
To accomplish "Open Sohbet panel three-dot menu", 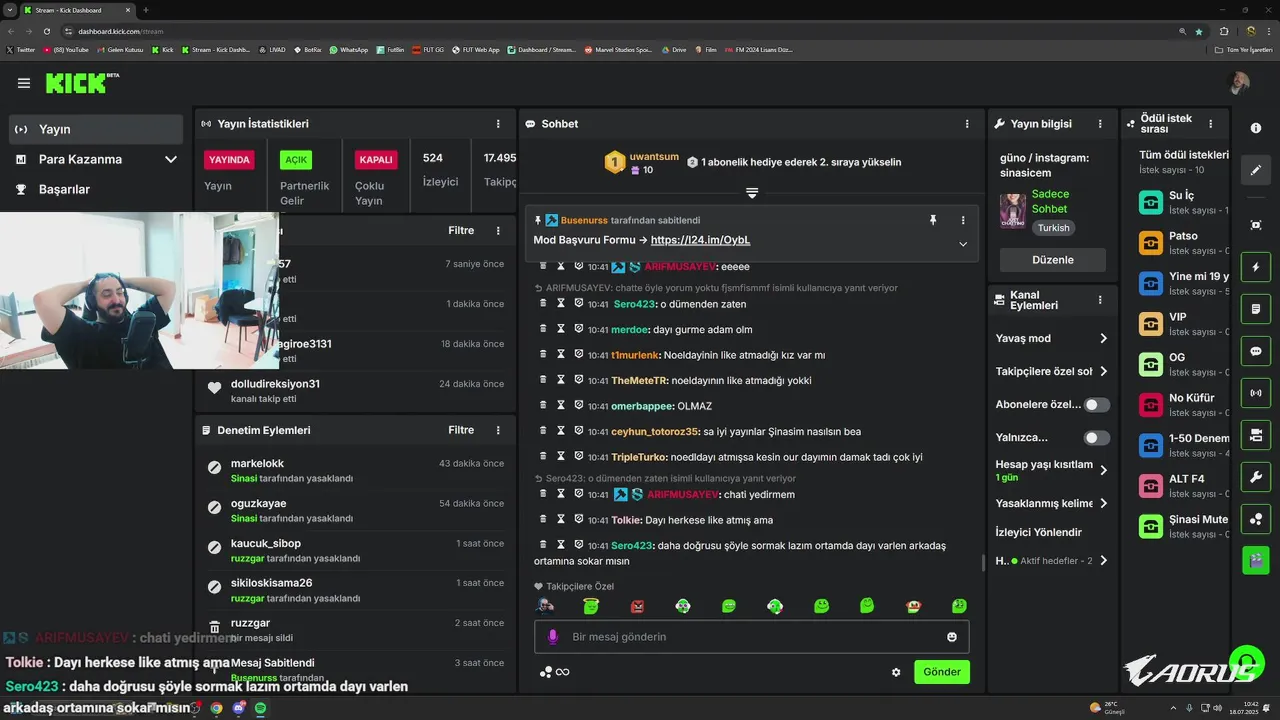I will 967,124.
